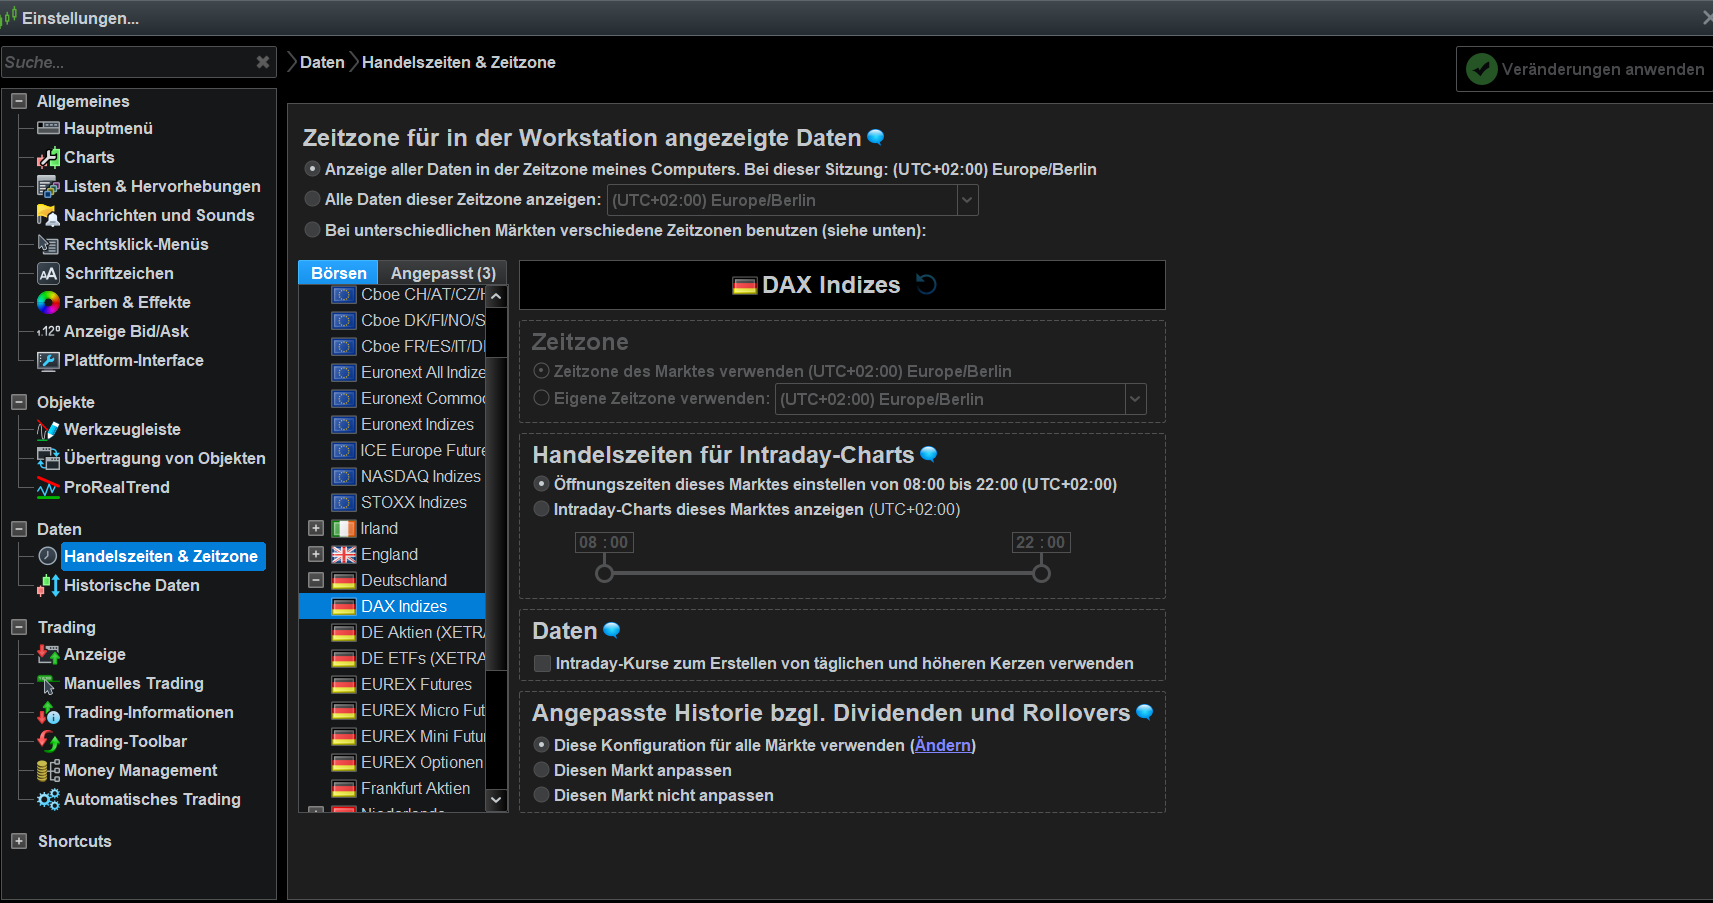Show help bubble for Handelszeiten für Intraday-Charts

click(x=929, y=454)
